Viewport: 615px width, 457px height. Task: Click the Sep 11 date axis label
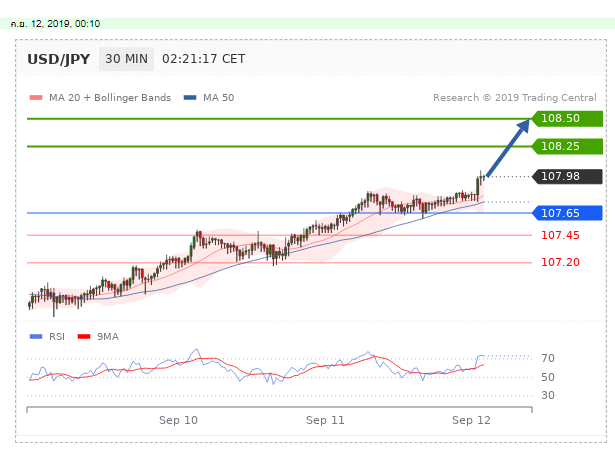(325, 421)
